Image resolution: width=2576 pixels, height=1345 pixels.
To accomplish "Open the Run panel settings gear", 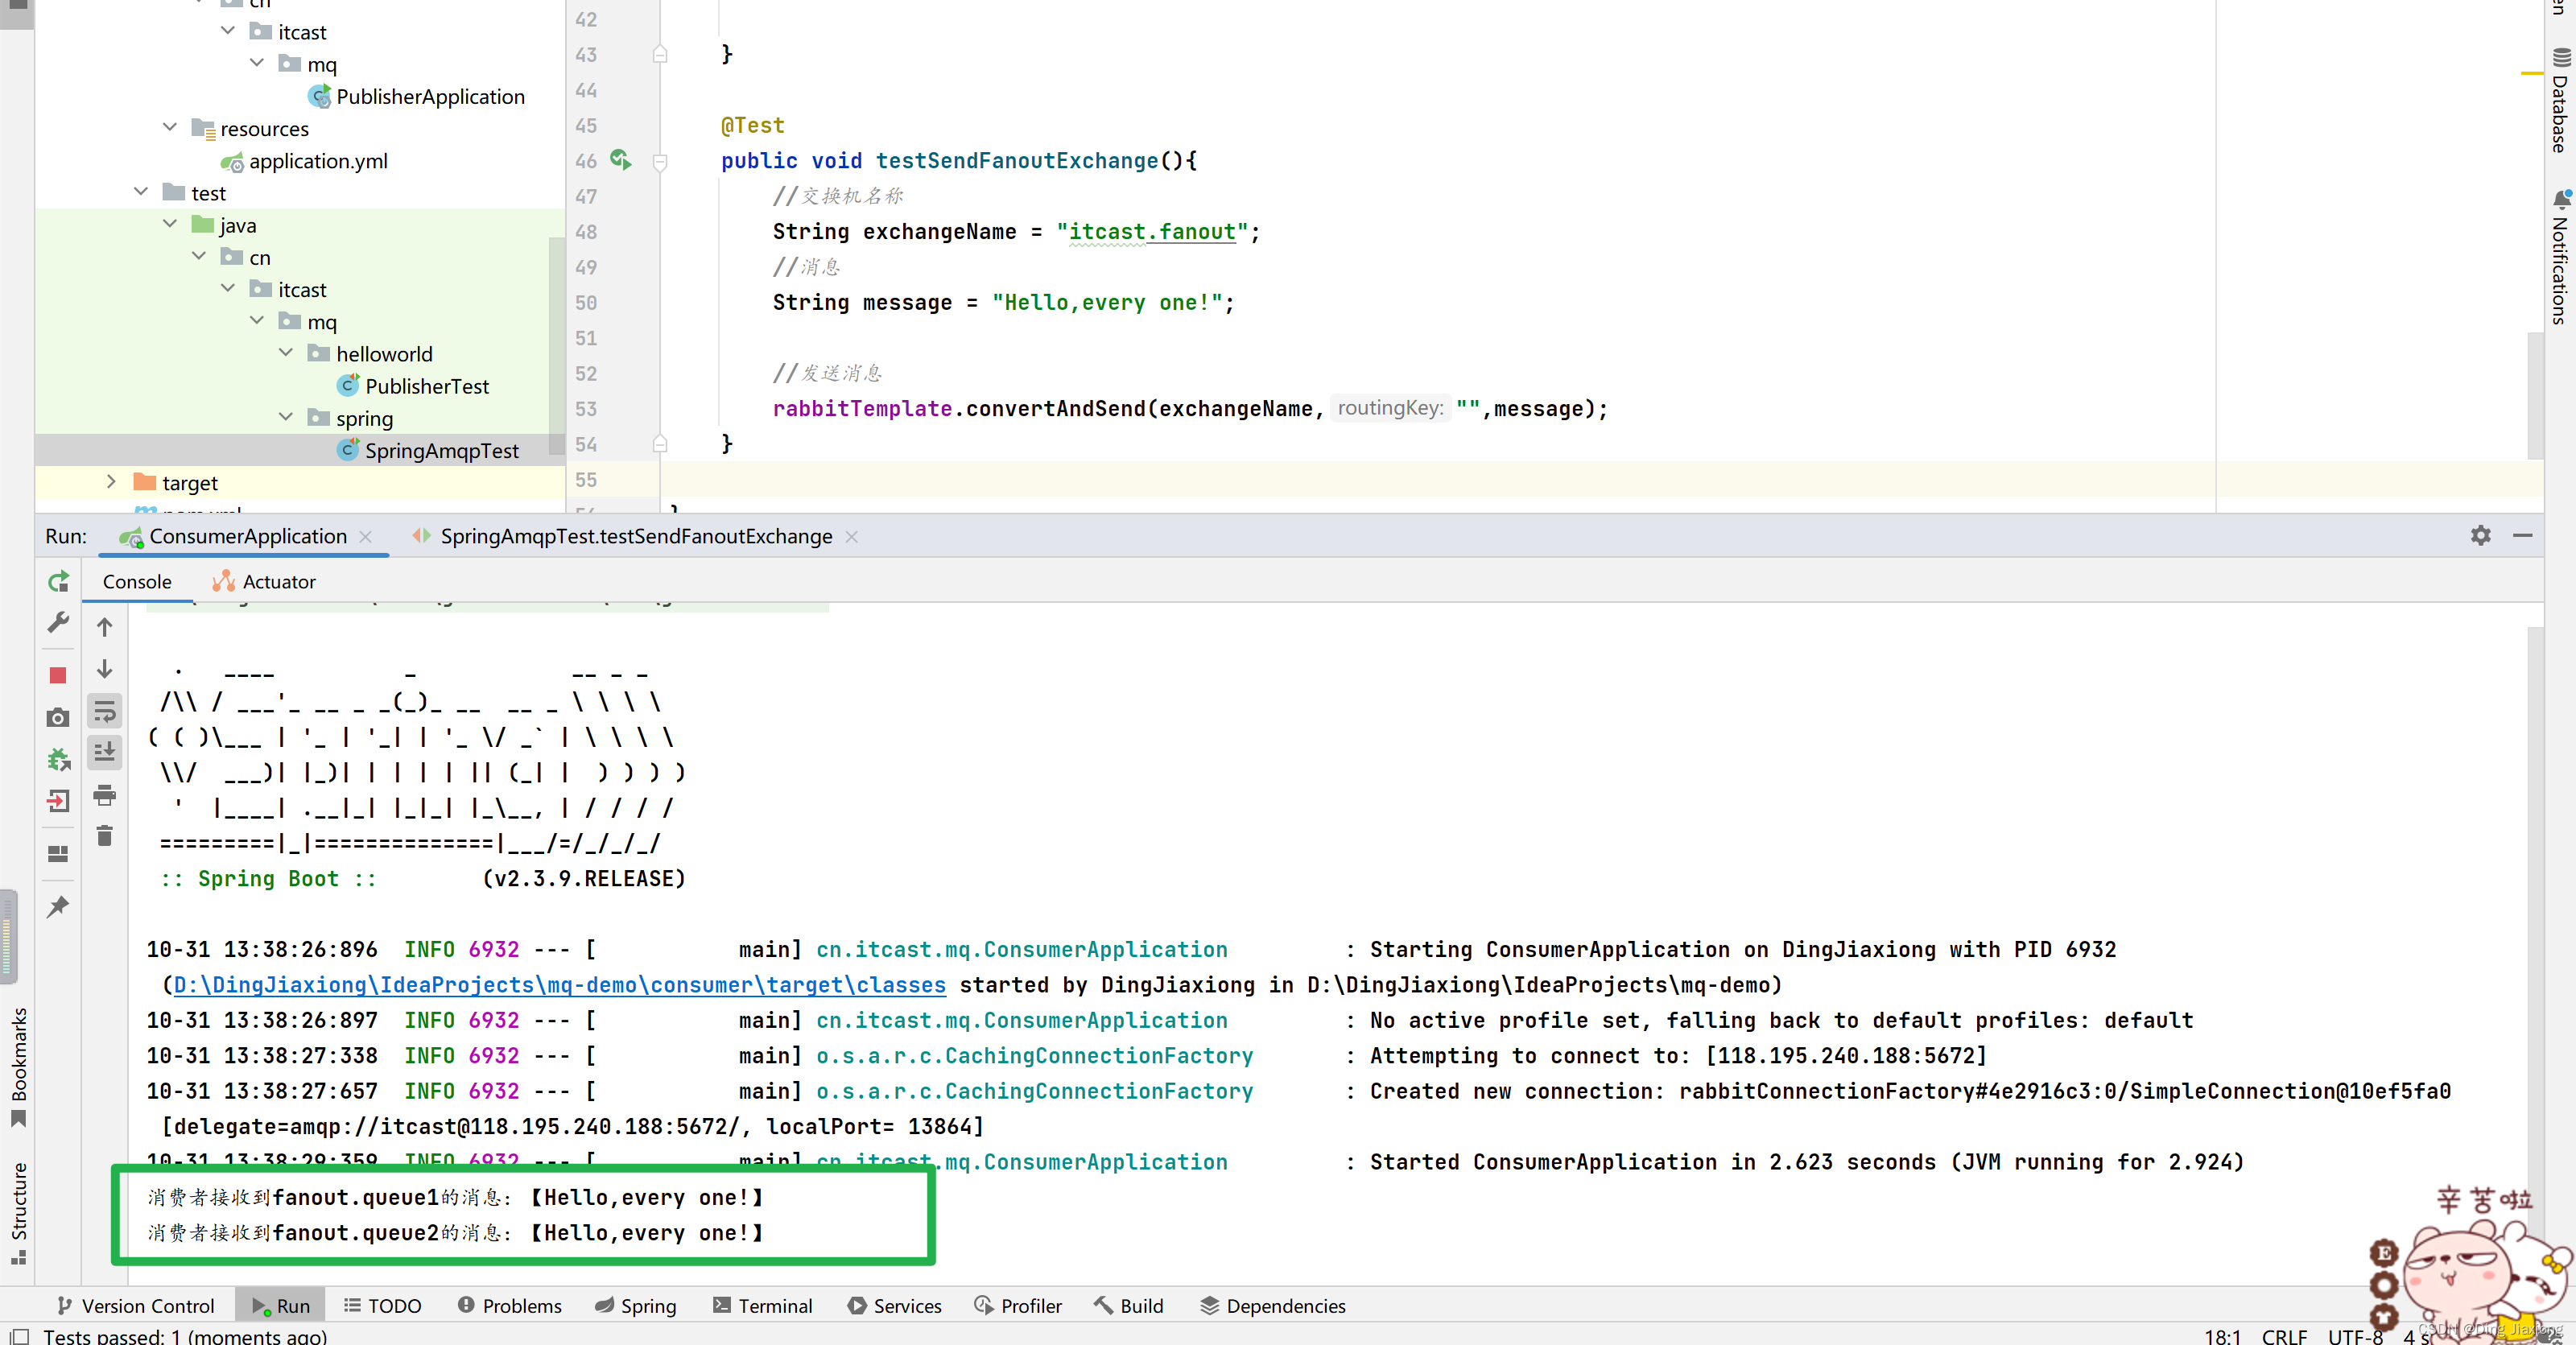I will click(x=2480, y=536).
